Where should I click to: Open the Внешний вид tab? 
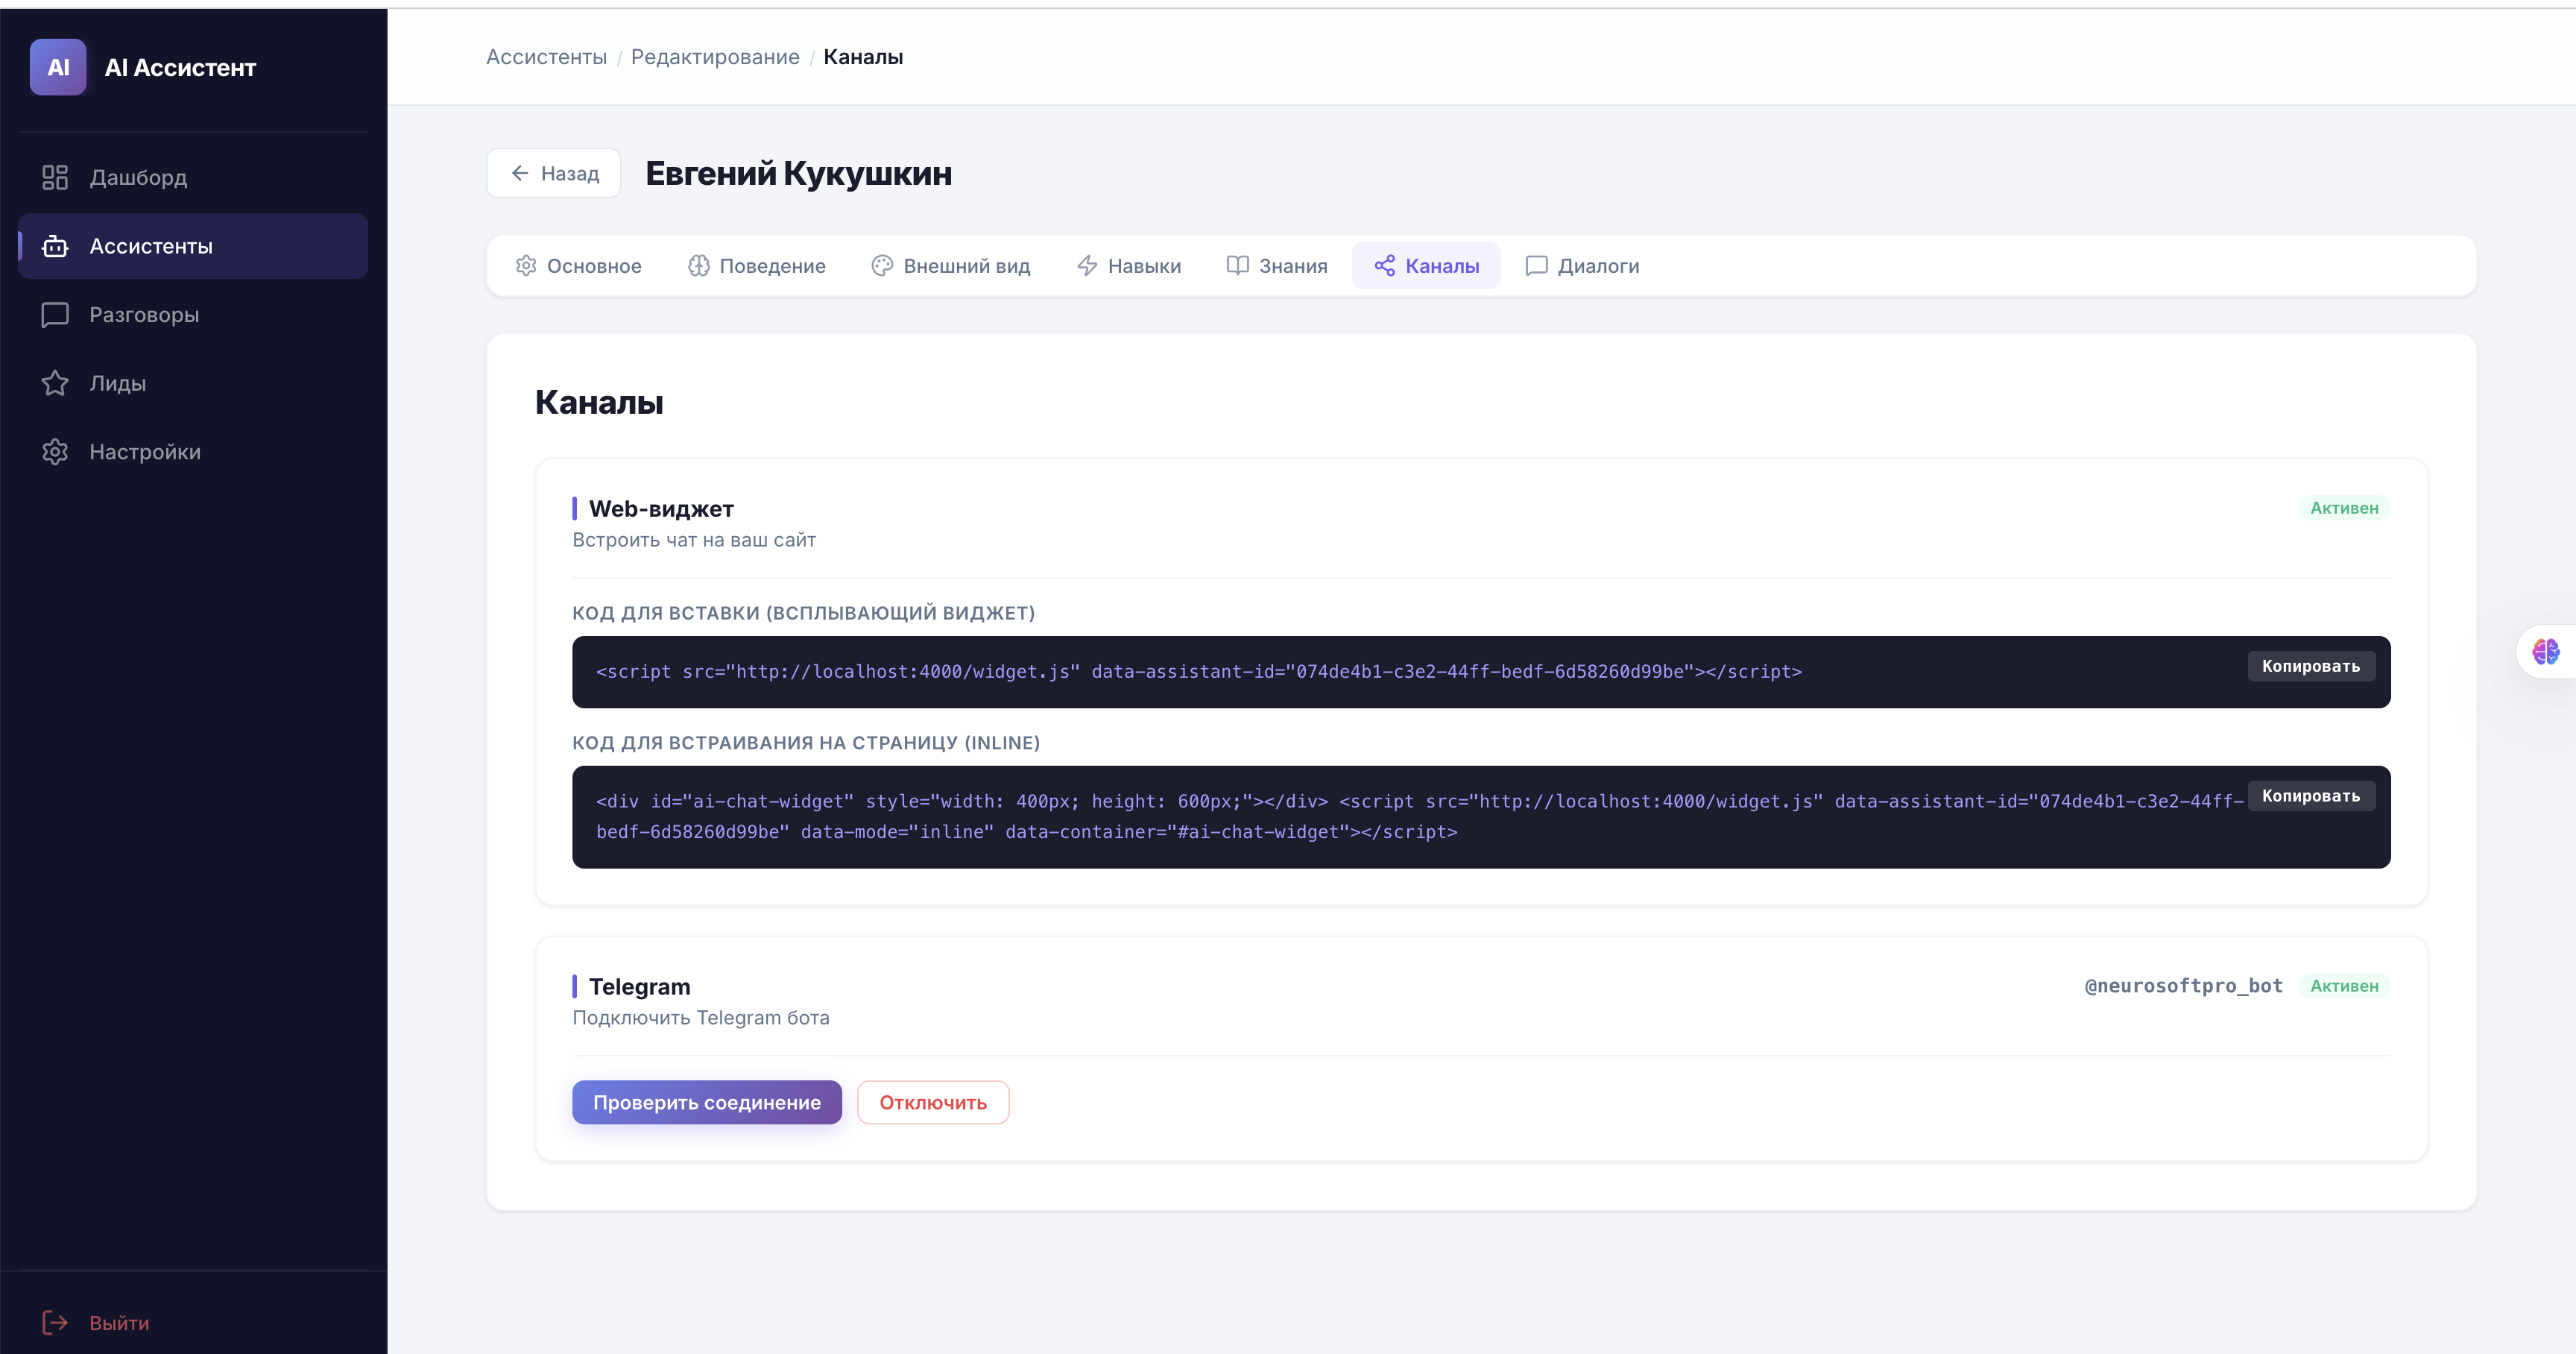950,266
